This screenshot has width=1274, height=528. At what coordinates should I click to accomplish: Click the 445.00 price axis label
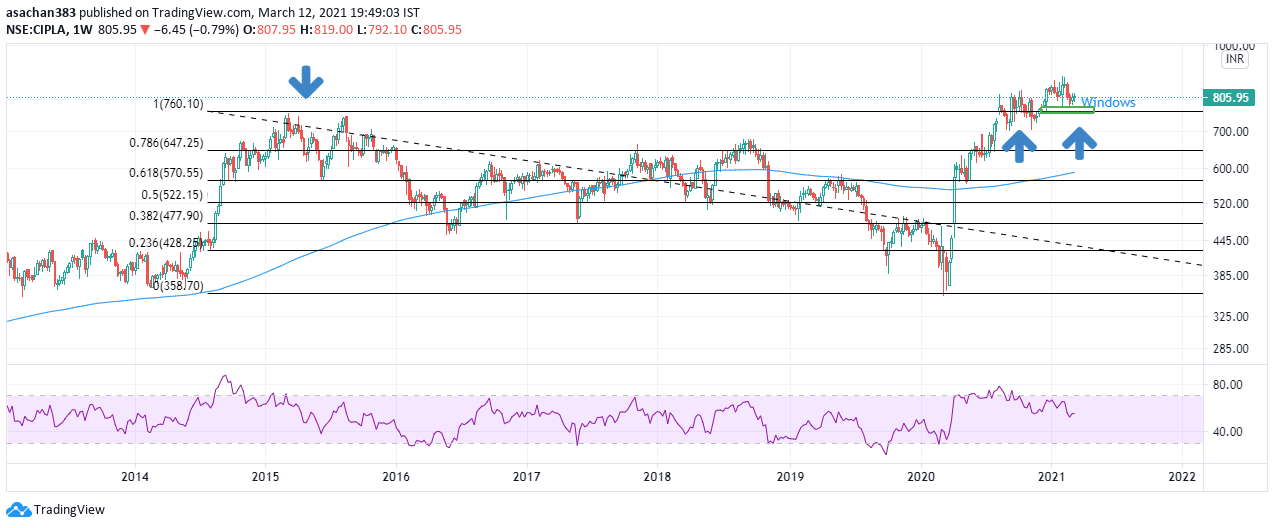click(1230, 240)
